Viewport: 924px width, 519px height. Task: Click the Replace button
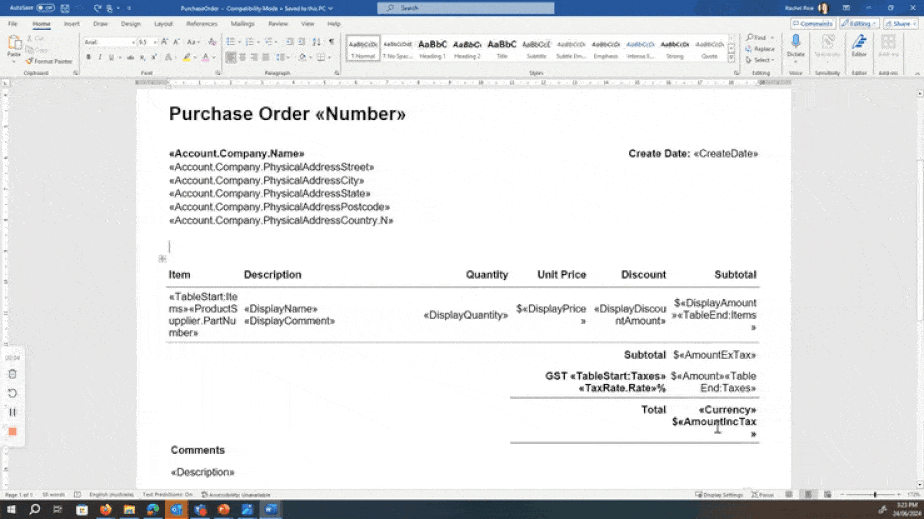coord(763,49)
